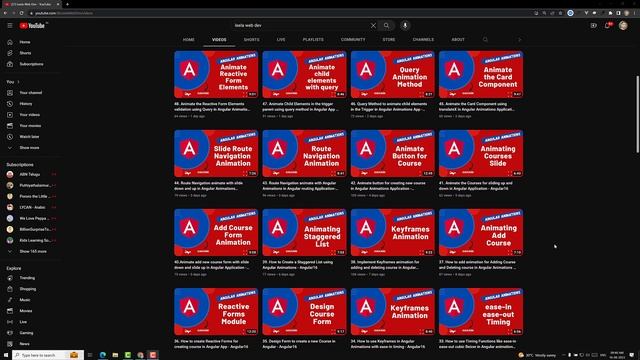640x360 pixels.
Task: Open the History clock icon
Action: [10, 104]
